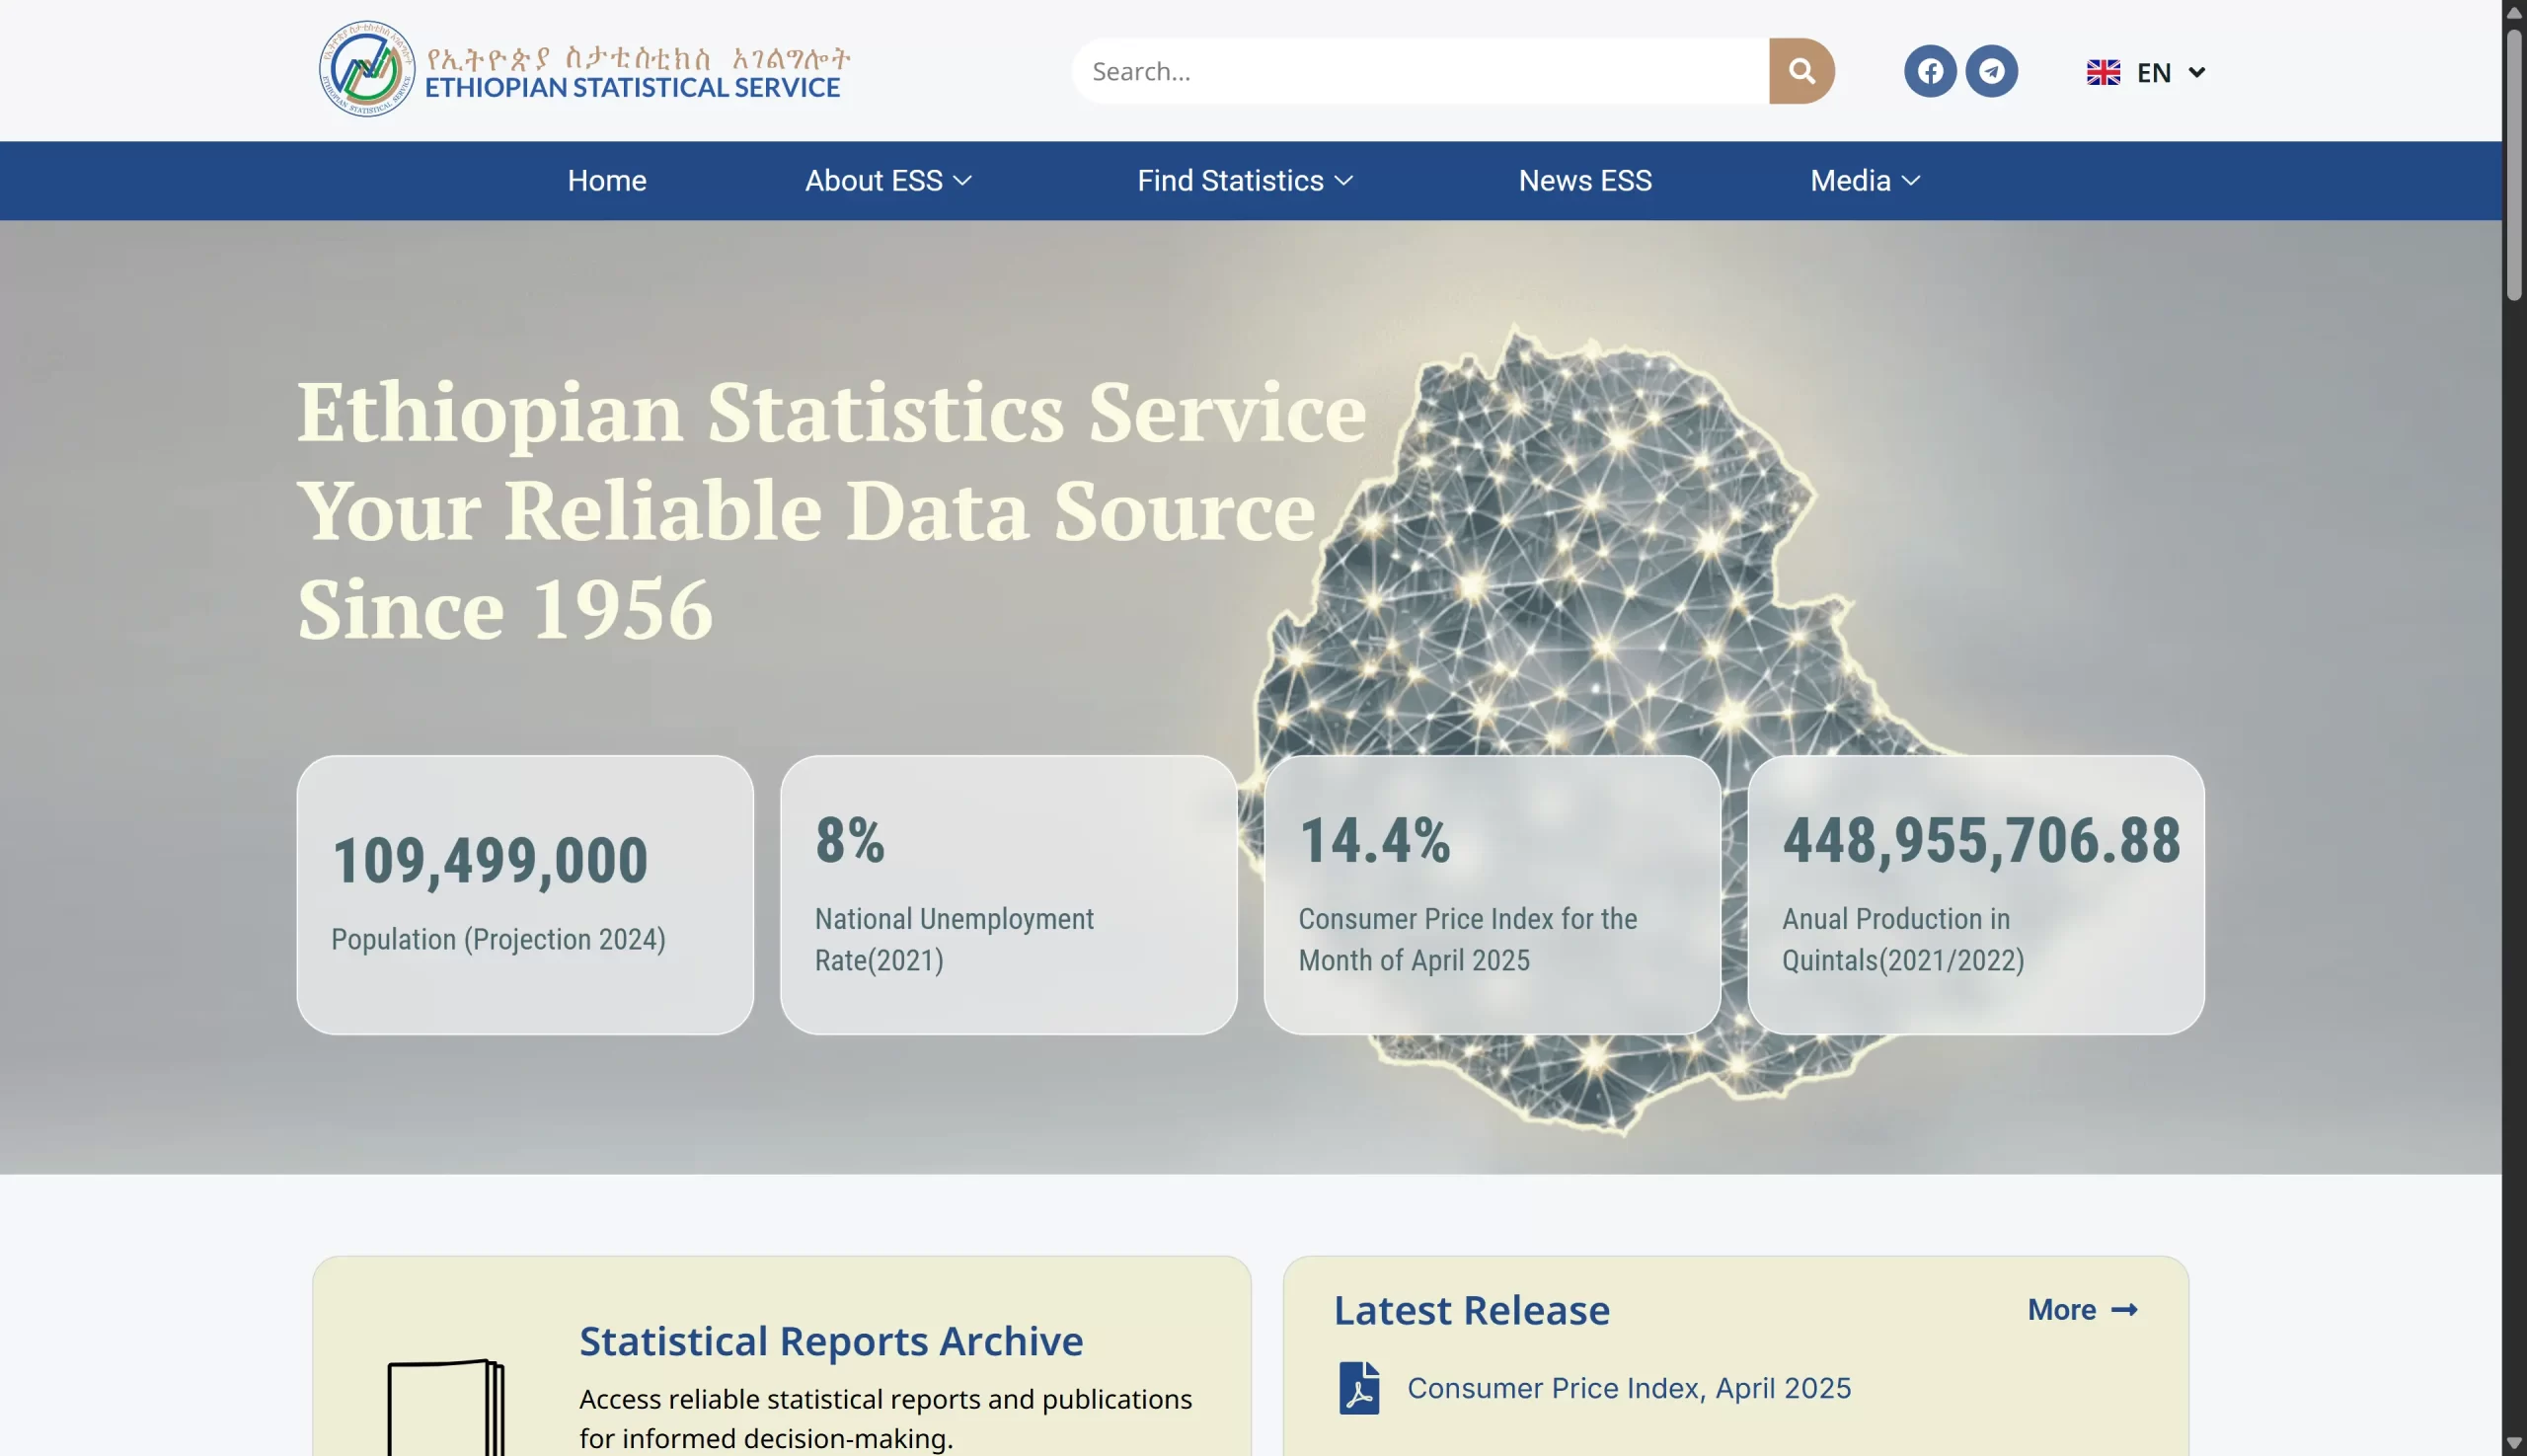Click the search magnifier button
The height and width of the screenshot is (1456, 2527).
coord(1801,71)
